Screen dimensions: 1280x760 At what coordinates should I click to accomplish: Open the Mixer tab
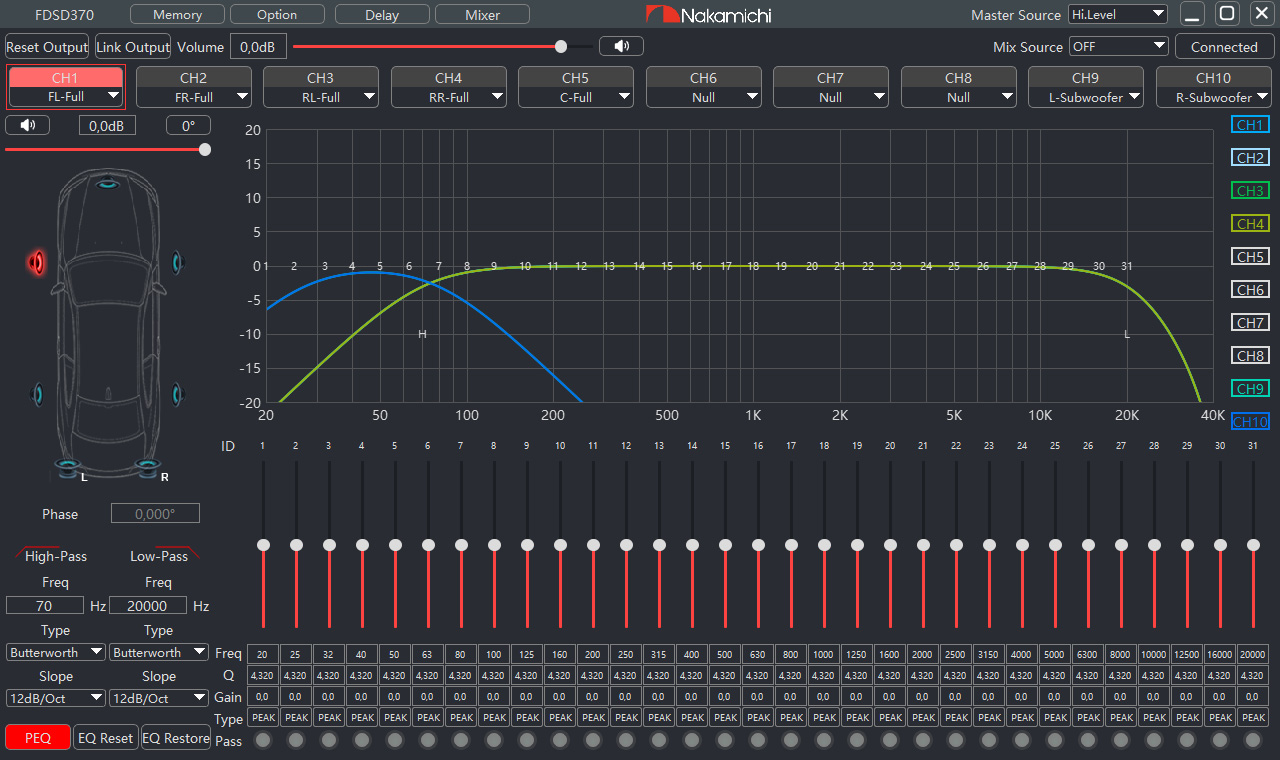tap(483, 15)
